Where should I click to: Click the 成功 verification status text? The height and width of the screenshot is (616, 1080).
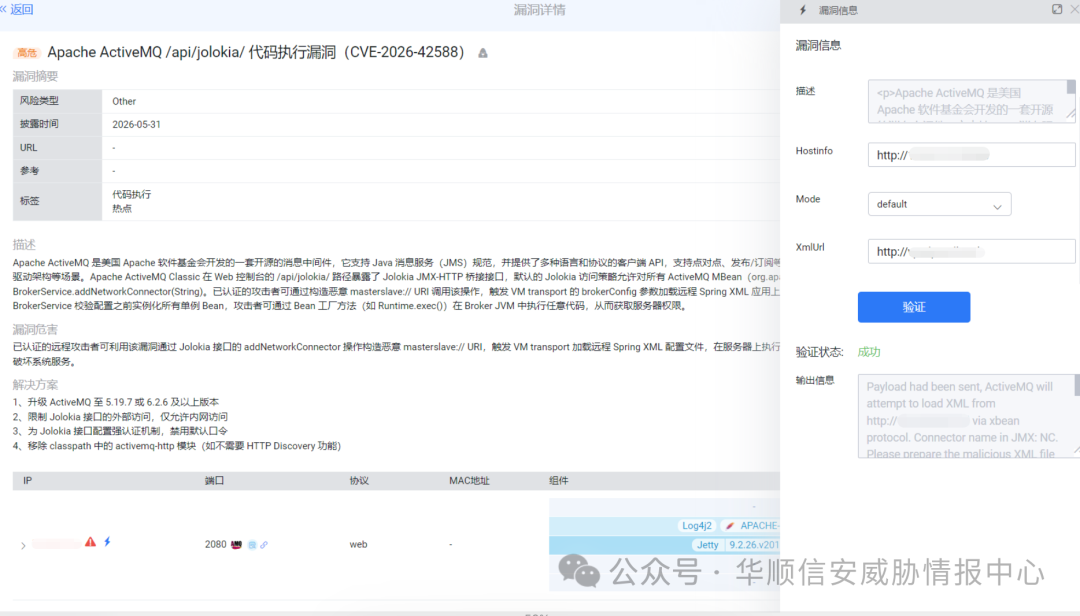[x=869, y=352]
